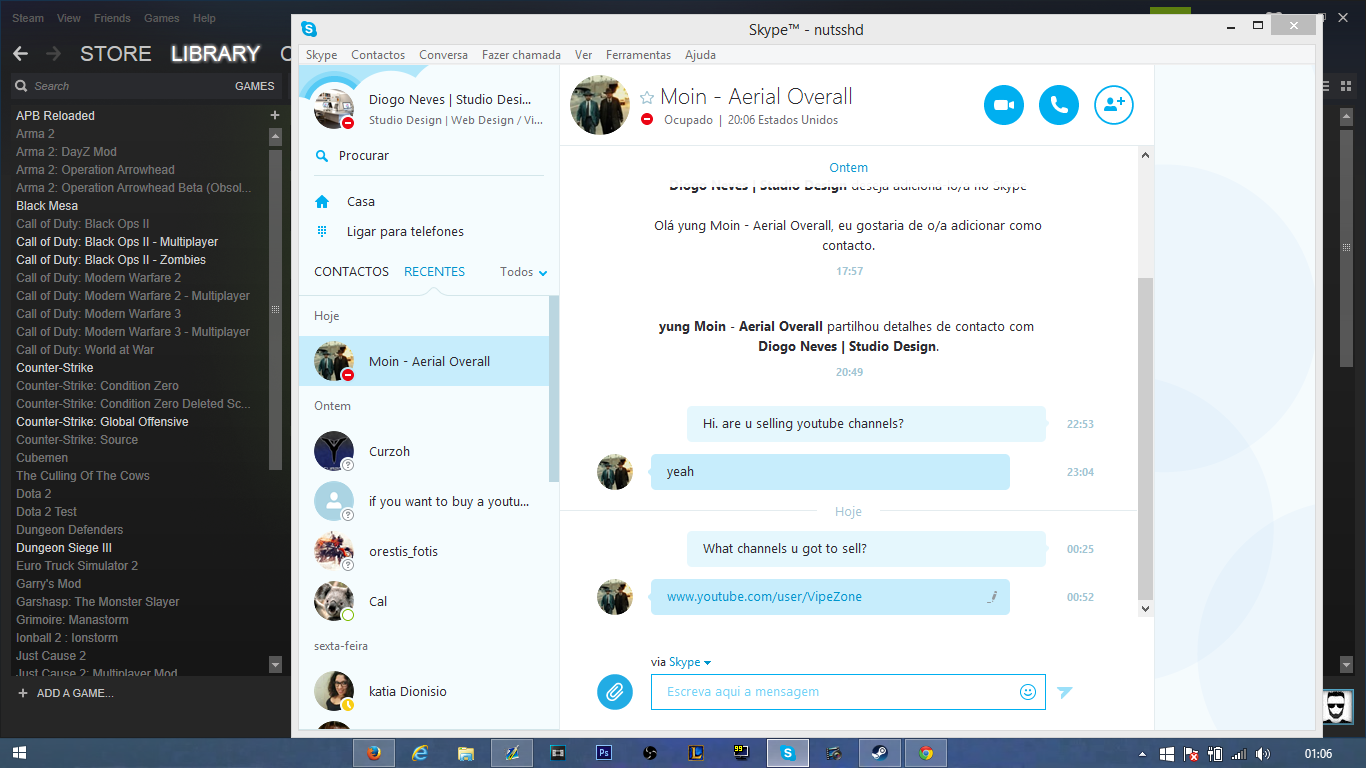This screenshot has height=768, width=1366.
Task: Click the Steam taskbar icon
Action: [880, 753]
